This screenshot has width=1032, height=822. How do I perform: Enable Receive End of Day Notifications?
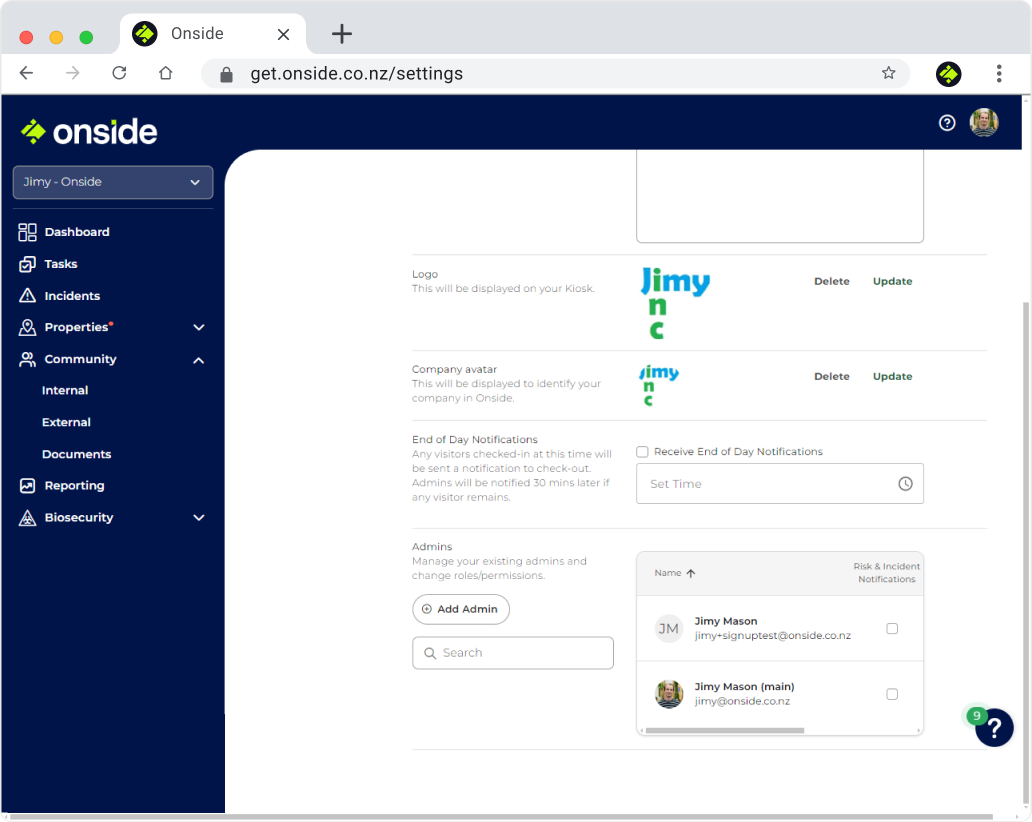642,451
